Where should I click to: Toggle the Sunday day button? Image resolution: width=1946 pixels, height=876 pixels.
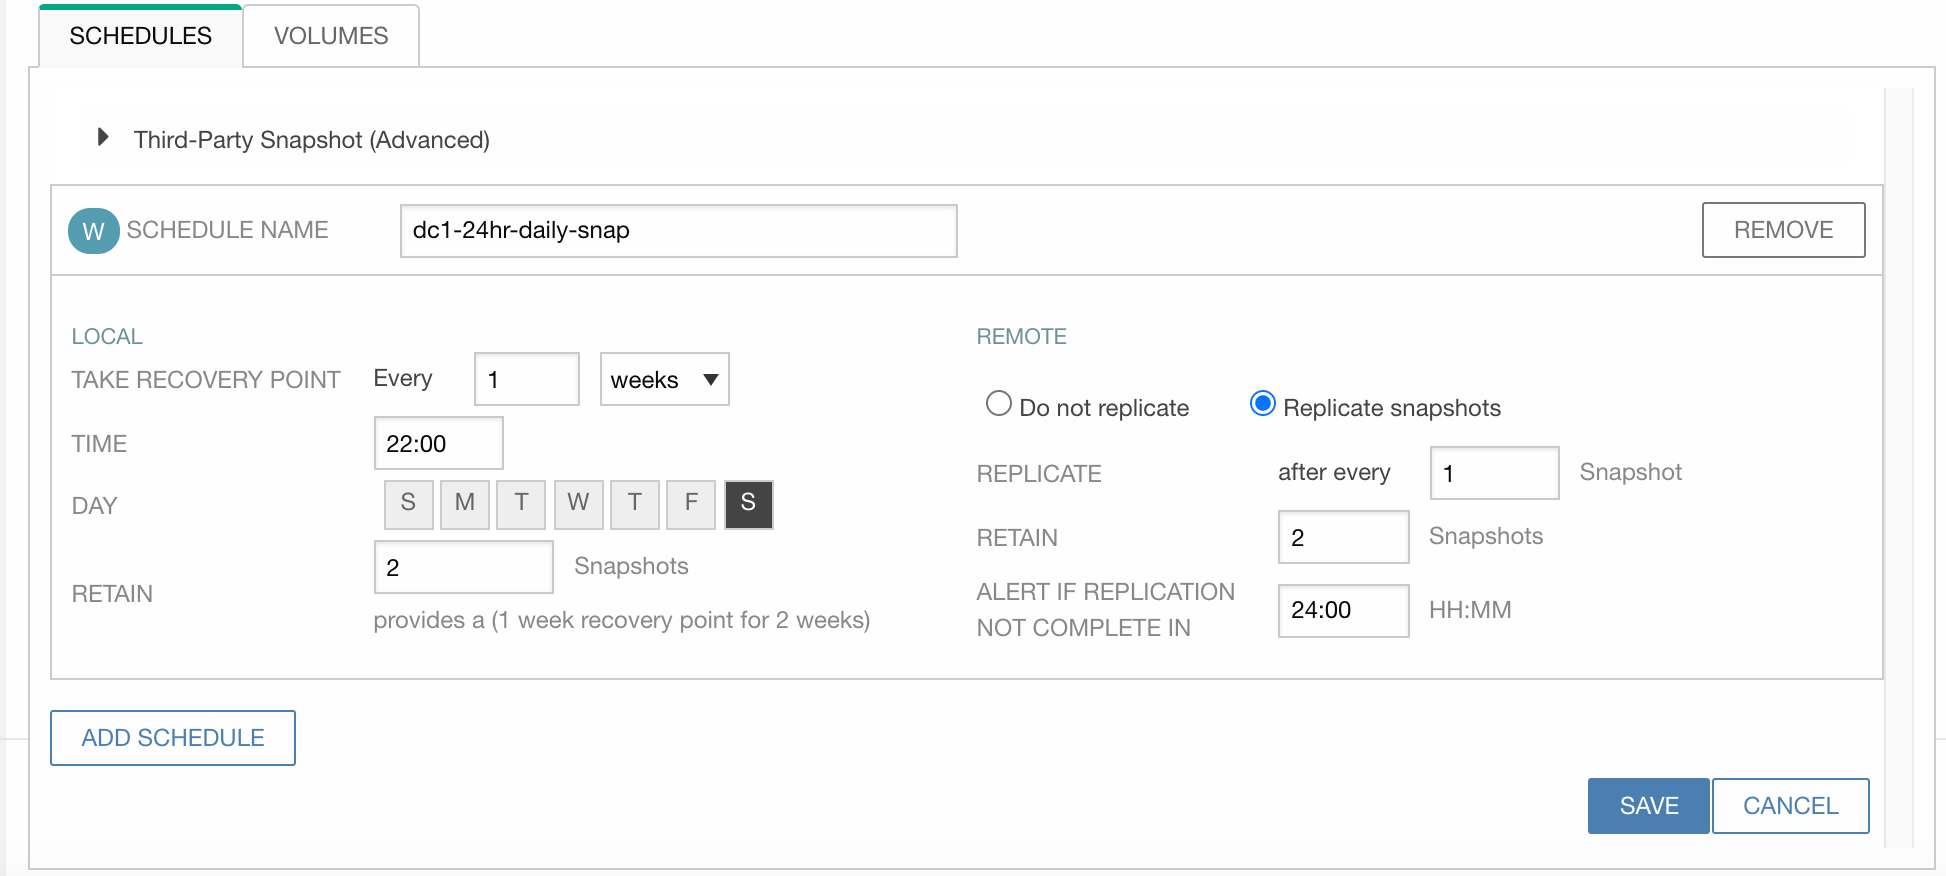(408, 503)
